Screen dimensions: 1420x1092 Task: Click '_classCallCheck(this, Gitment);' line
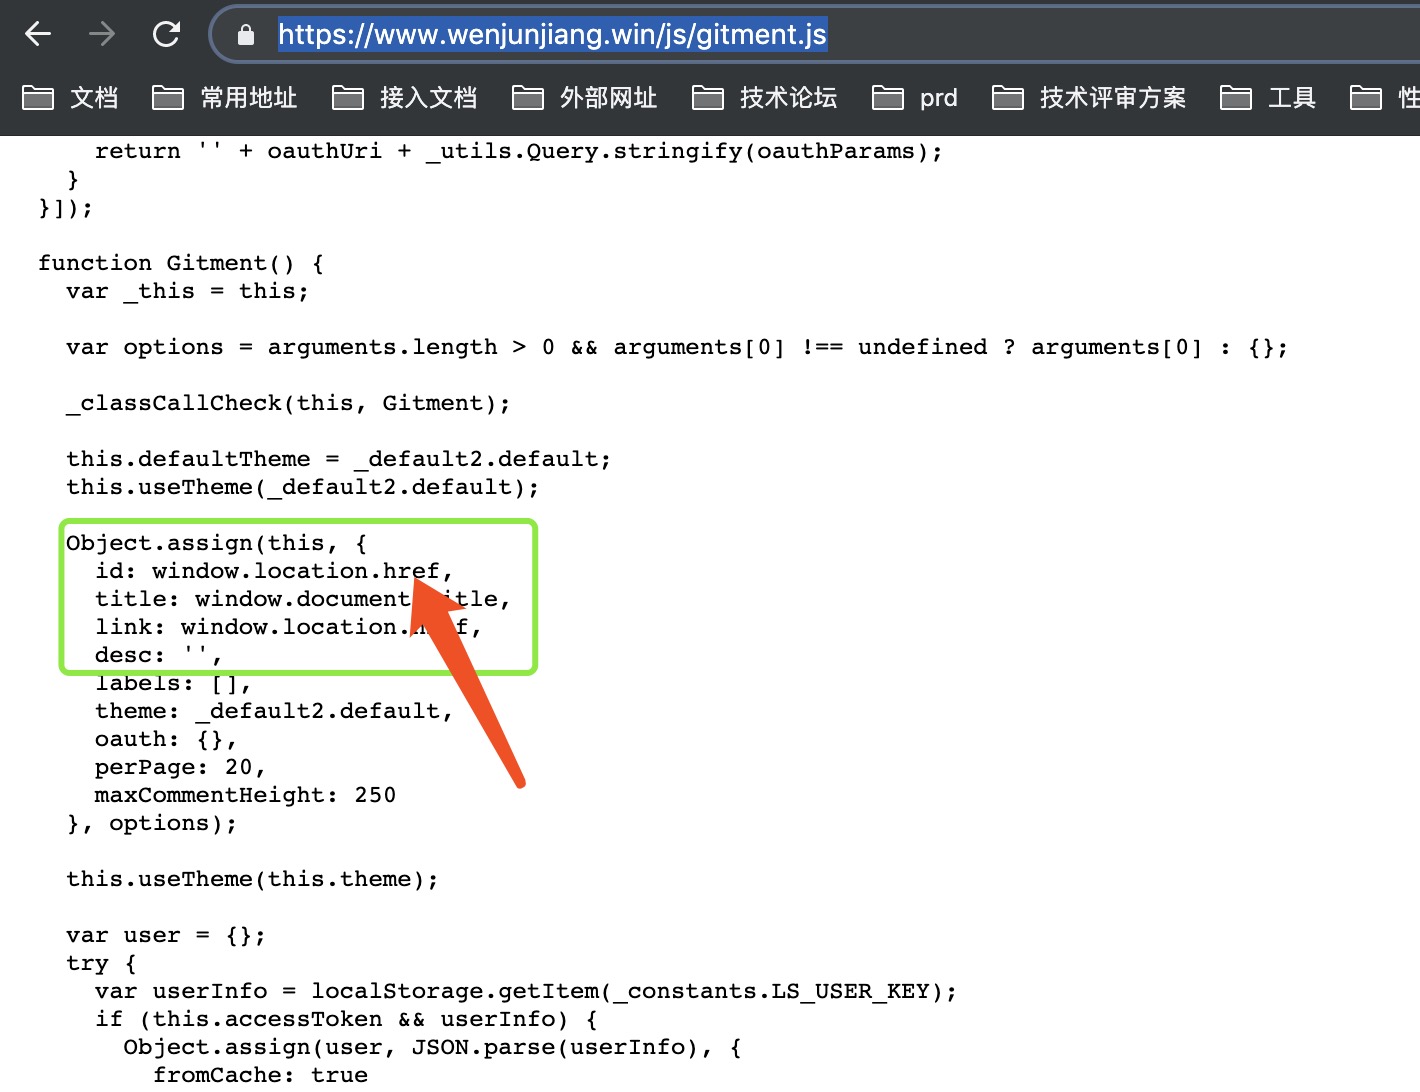point(288,403)
